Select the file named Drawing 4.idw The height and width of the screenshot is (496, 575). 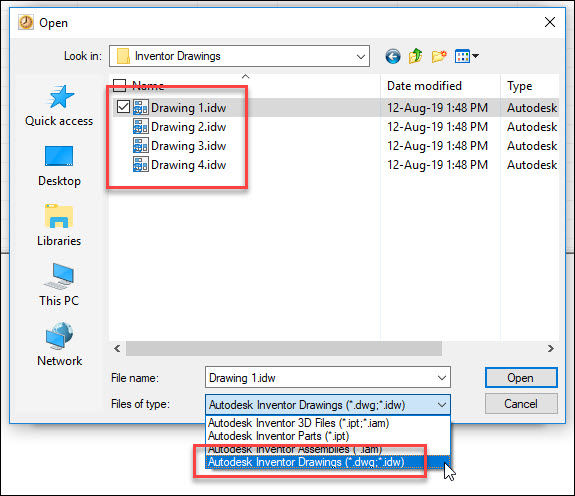tap(188, 165)
